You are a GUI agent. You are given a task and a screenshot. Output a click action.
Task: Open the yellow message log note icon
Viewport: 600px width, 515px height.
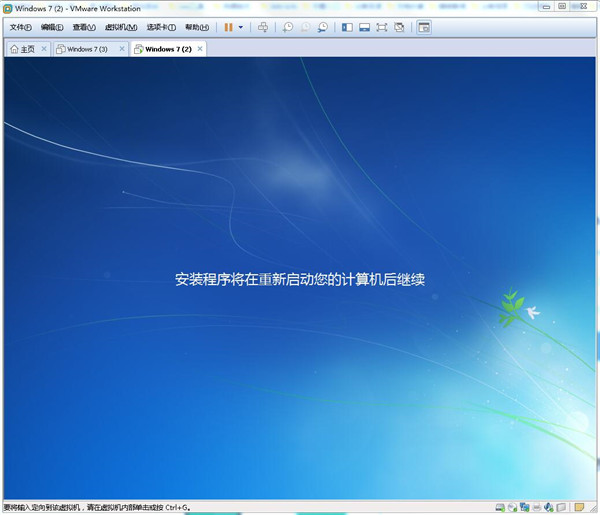pos(579,507)
